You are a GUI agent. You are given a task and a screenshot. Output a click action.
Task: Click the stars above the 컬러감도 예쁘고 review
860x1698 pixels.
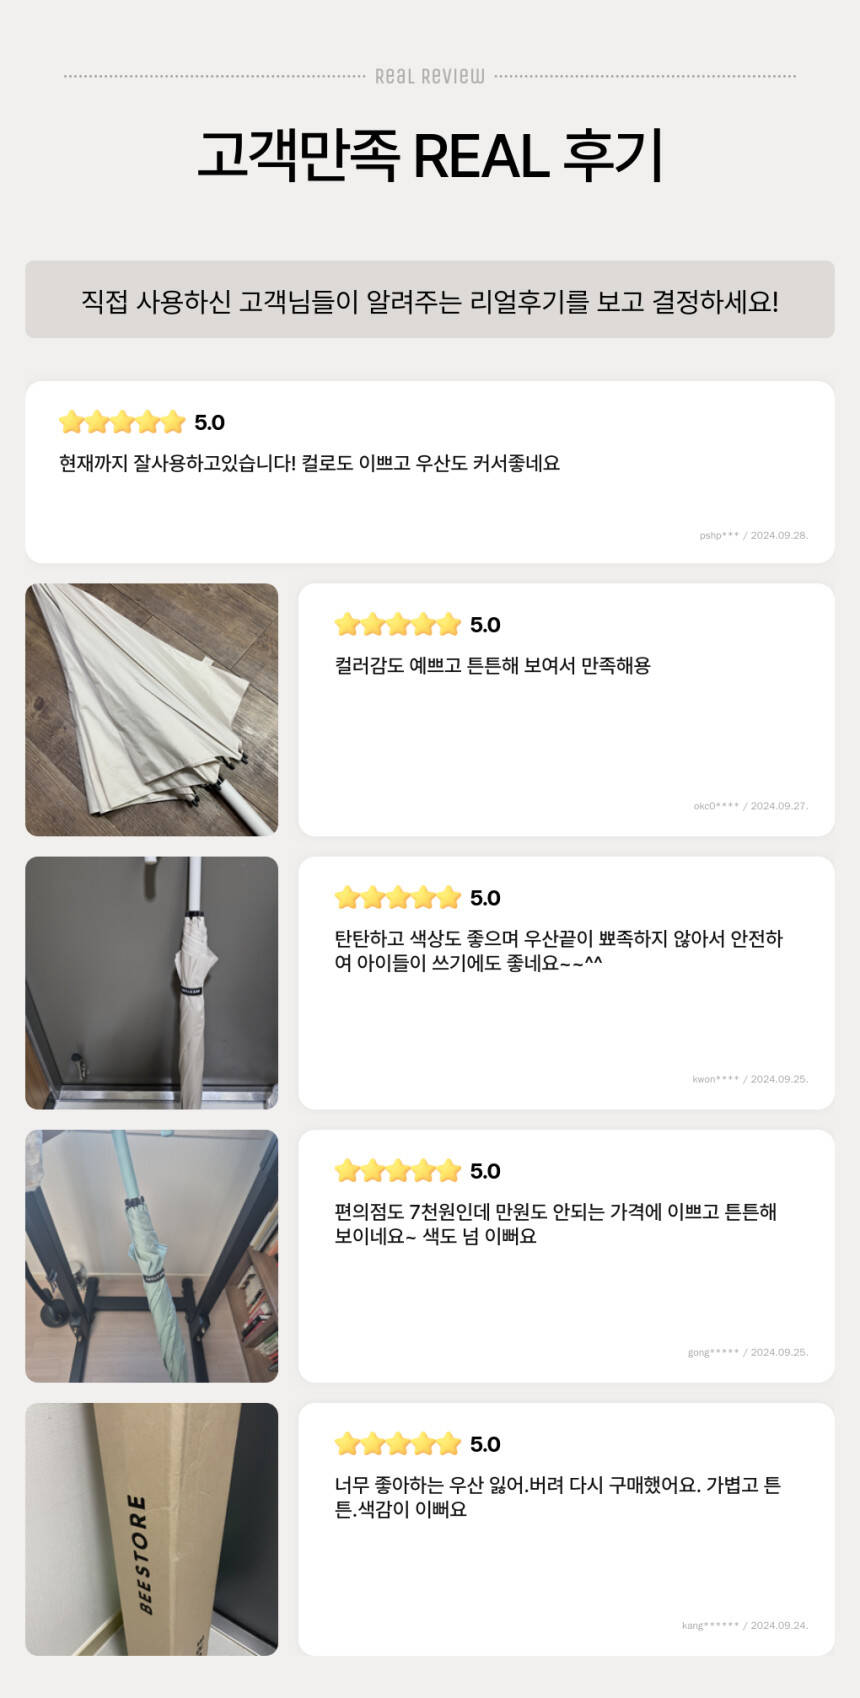398,625
